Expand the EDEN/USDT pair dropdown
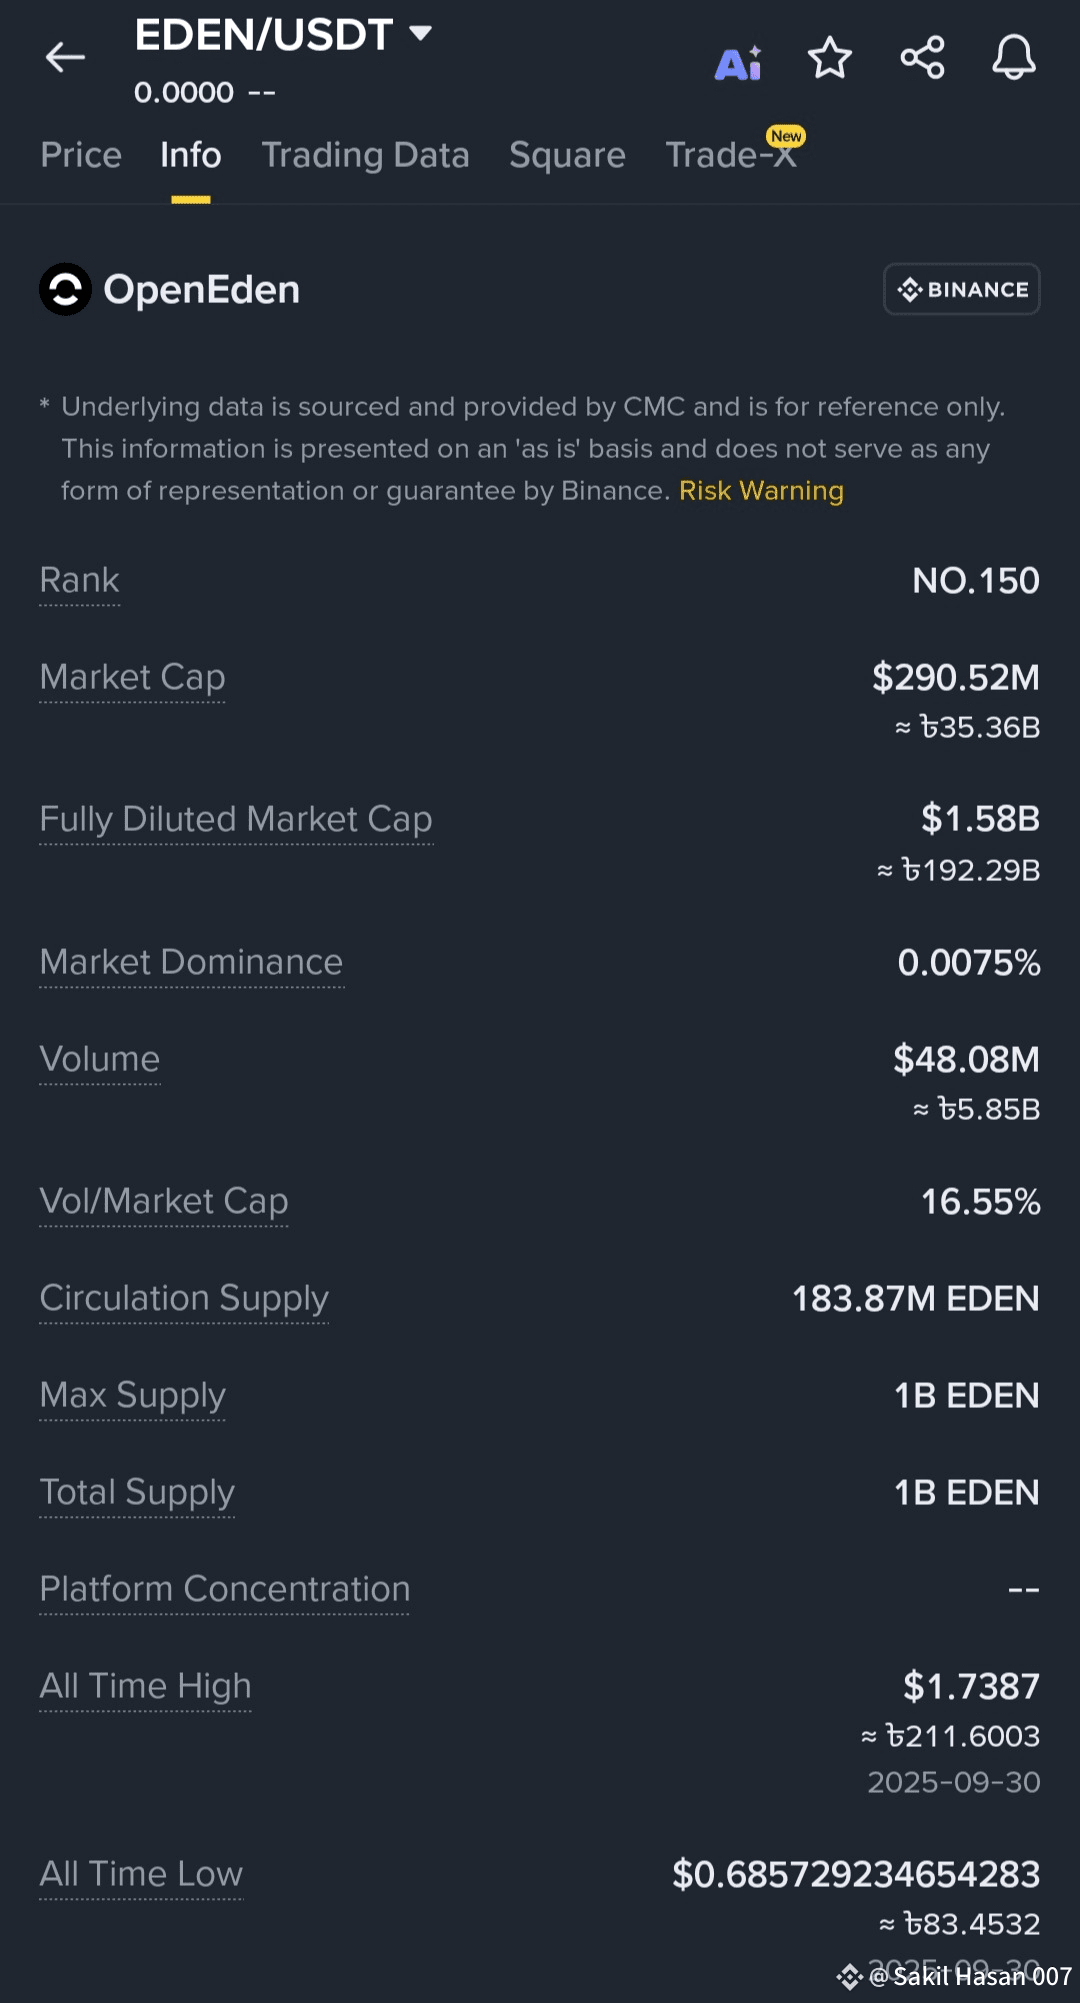Screen dimensions: 1080x2003 click(x=421, y=33)
